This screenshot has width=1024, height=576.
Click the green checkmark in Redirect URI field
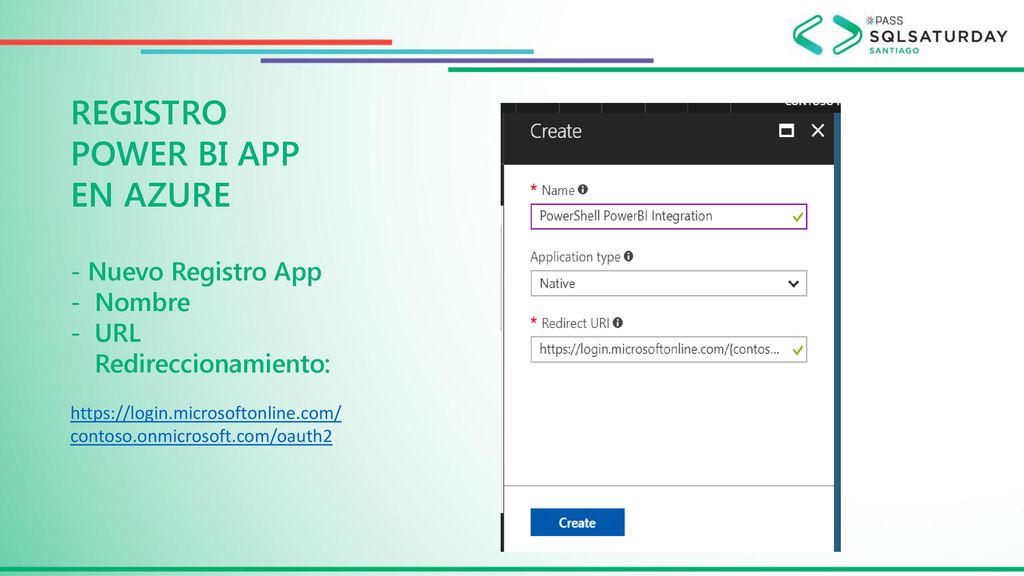coord(797,350)
